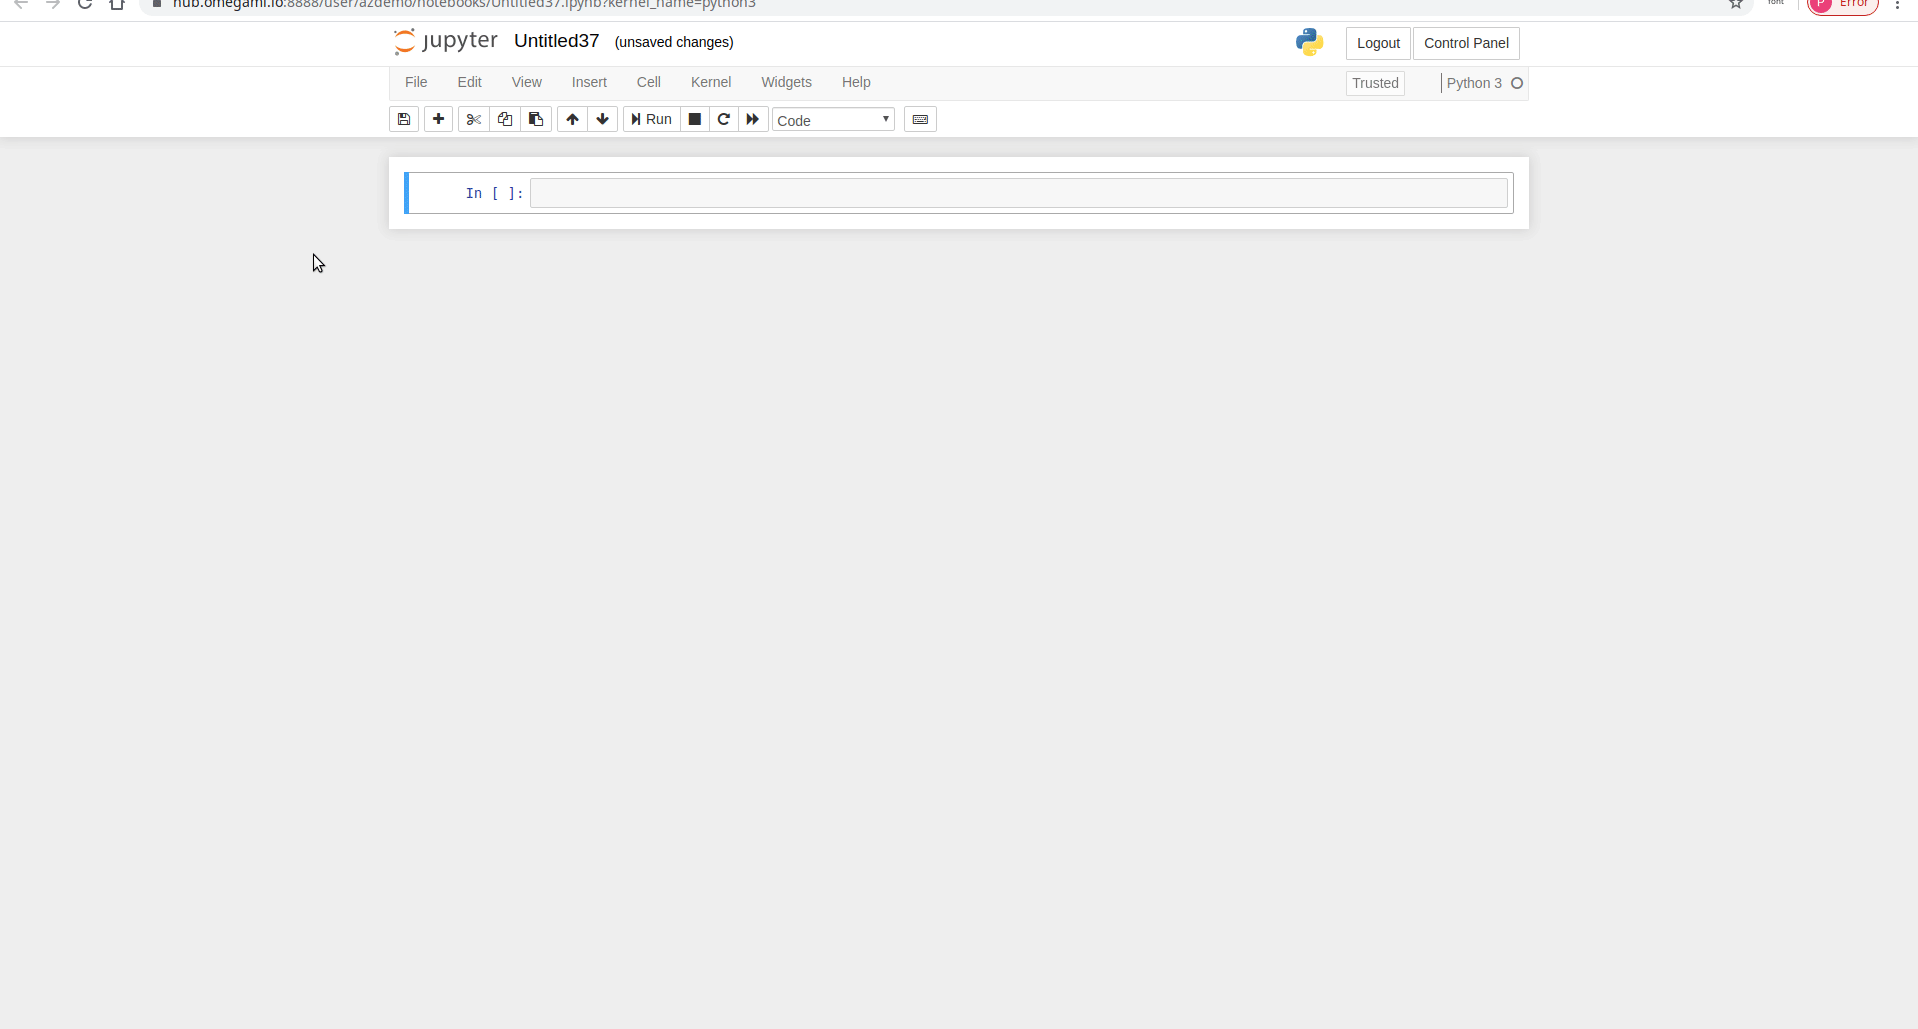This screenshot has height=1029, width=1918.
Task: Open the Help menu
Action: coord(856,82)
